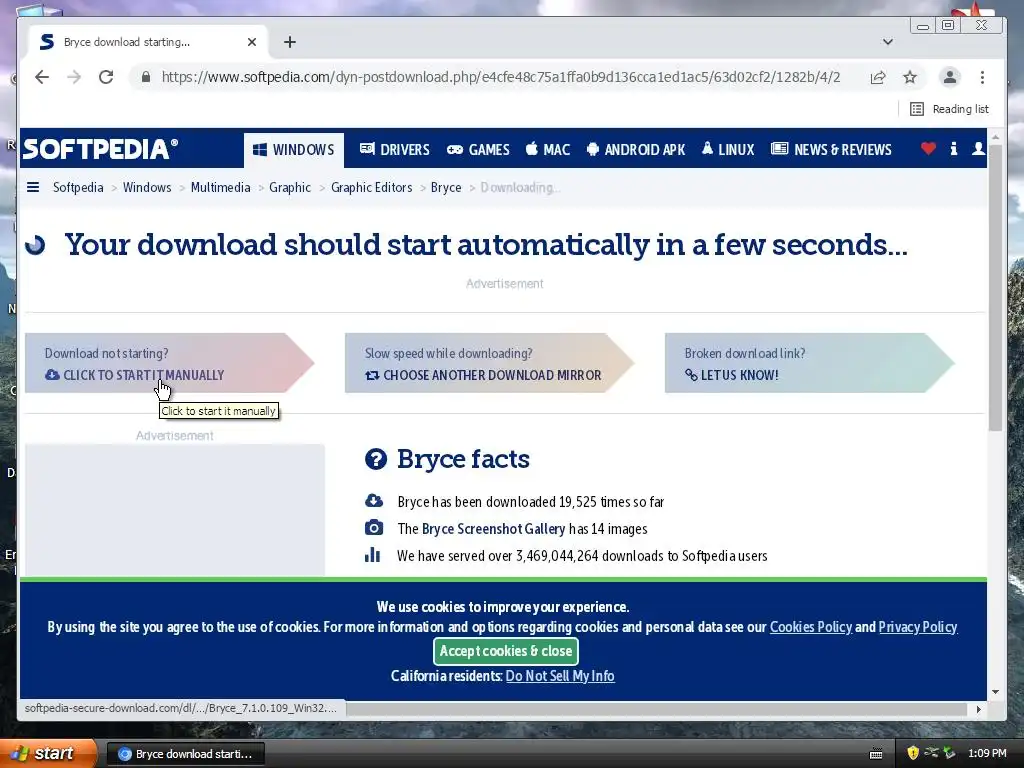1024x768 pixels.
Task: Click the bar chart statistics icon
Action: point(372,555)
